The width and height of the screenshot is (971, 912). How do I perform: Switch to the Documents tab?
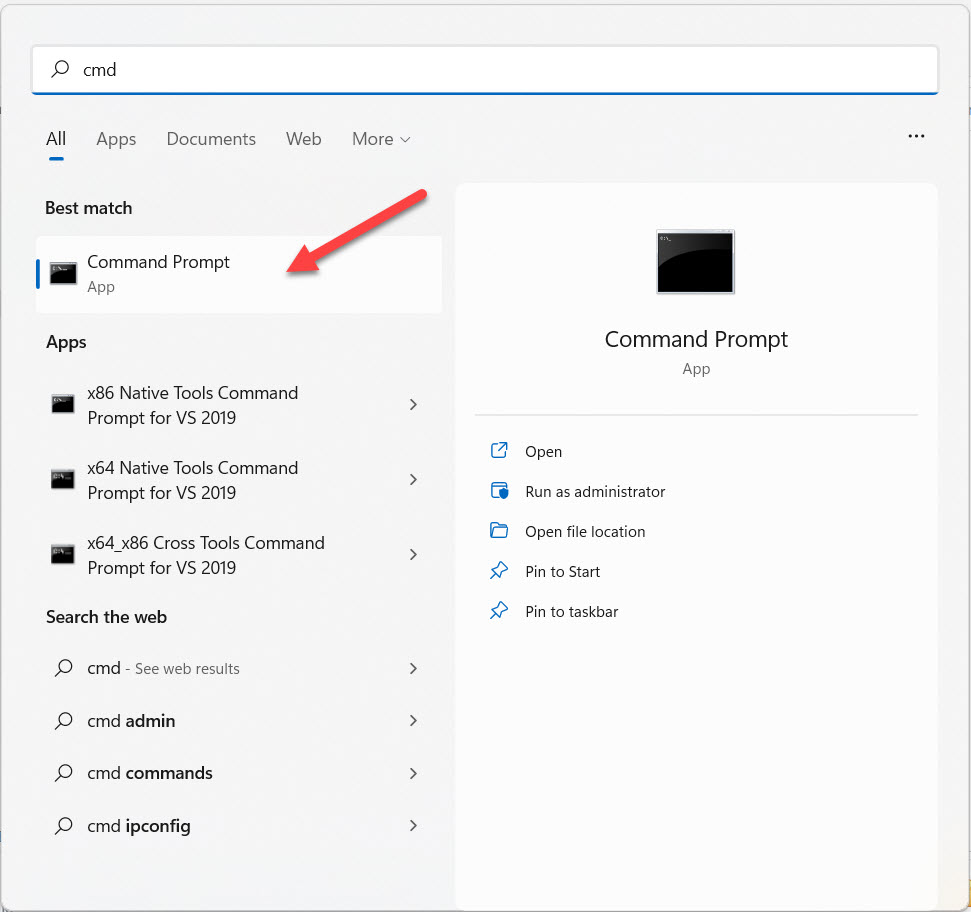(x=211, y=139)
